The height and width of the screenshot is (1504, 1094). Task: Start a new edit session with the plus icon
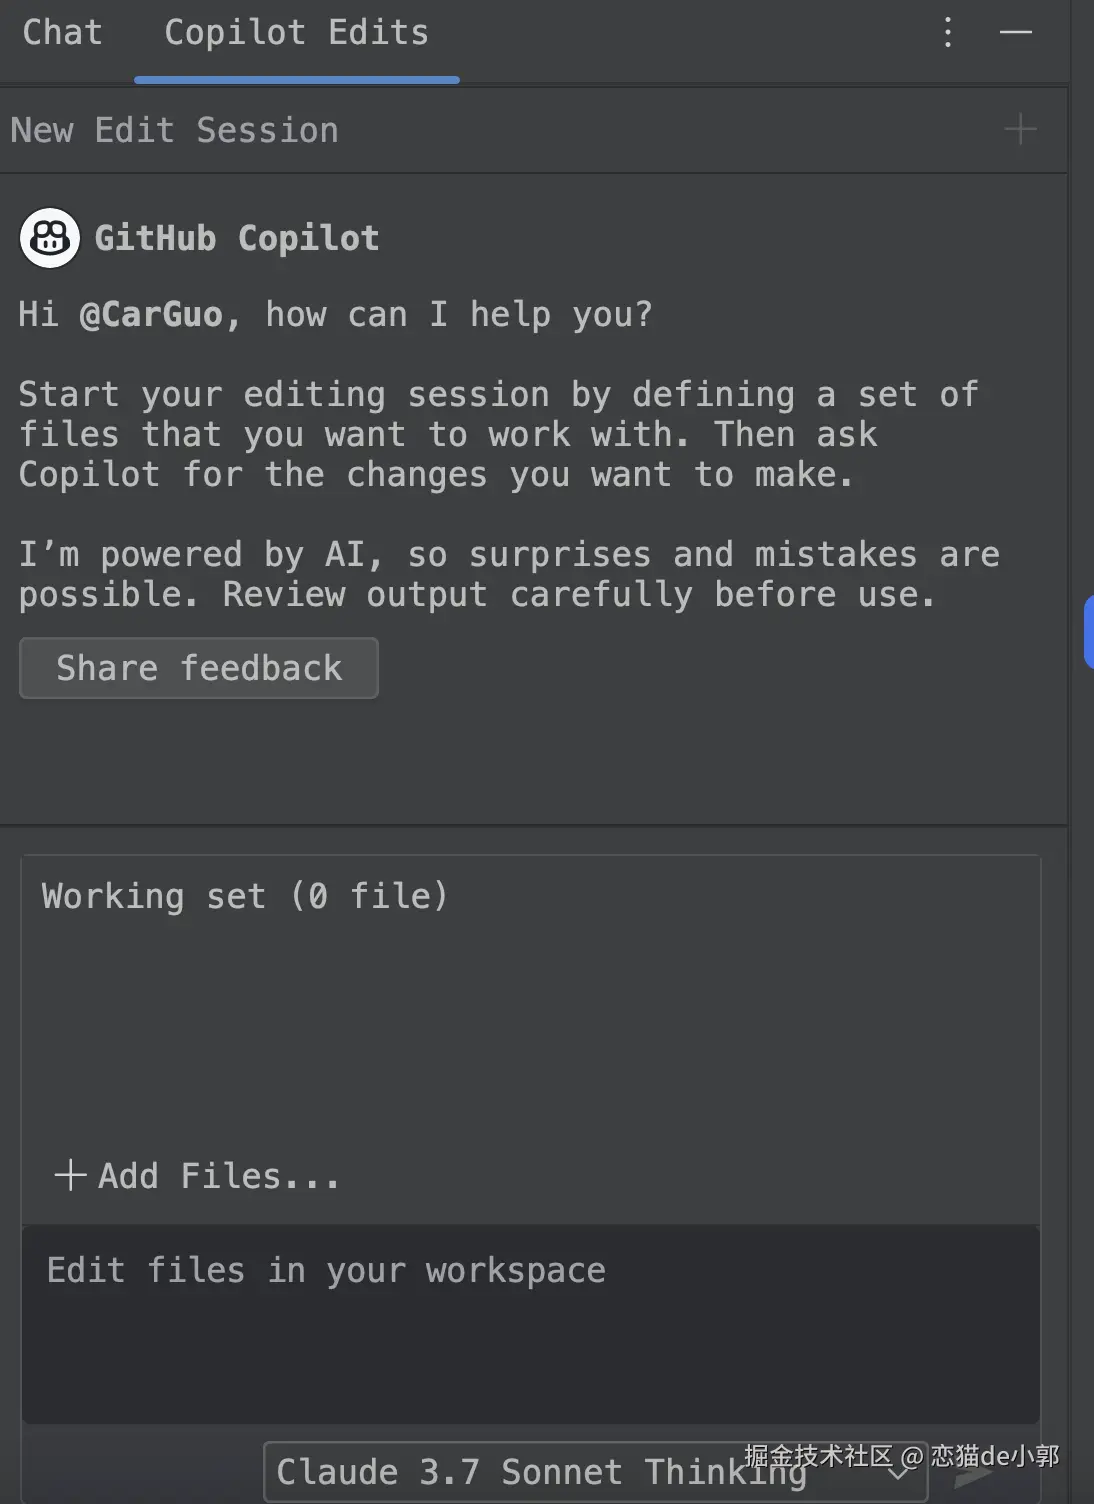pos(1020,130)
